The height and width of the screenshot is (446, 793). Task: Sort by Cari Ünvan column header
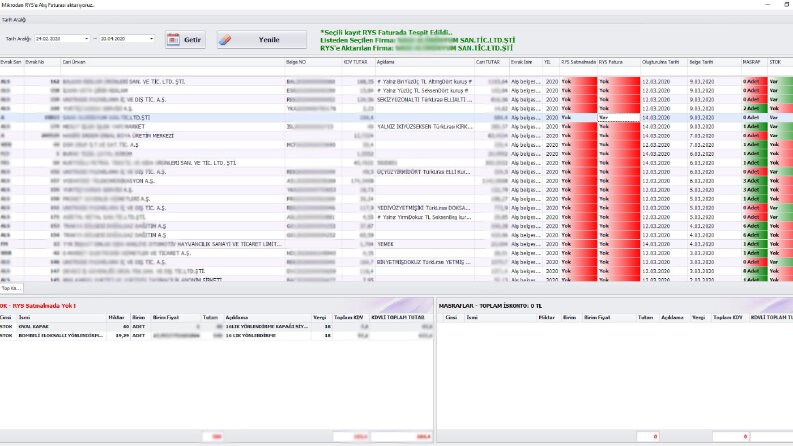point(172,62)
